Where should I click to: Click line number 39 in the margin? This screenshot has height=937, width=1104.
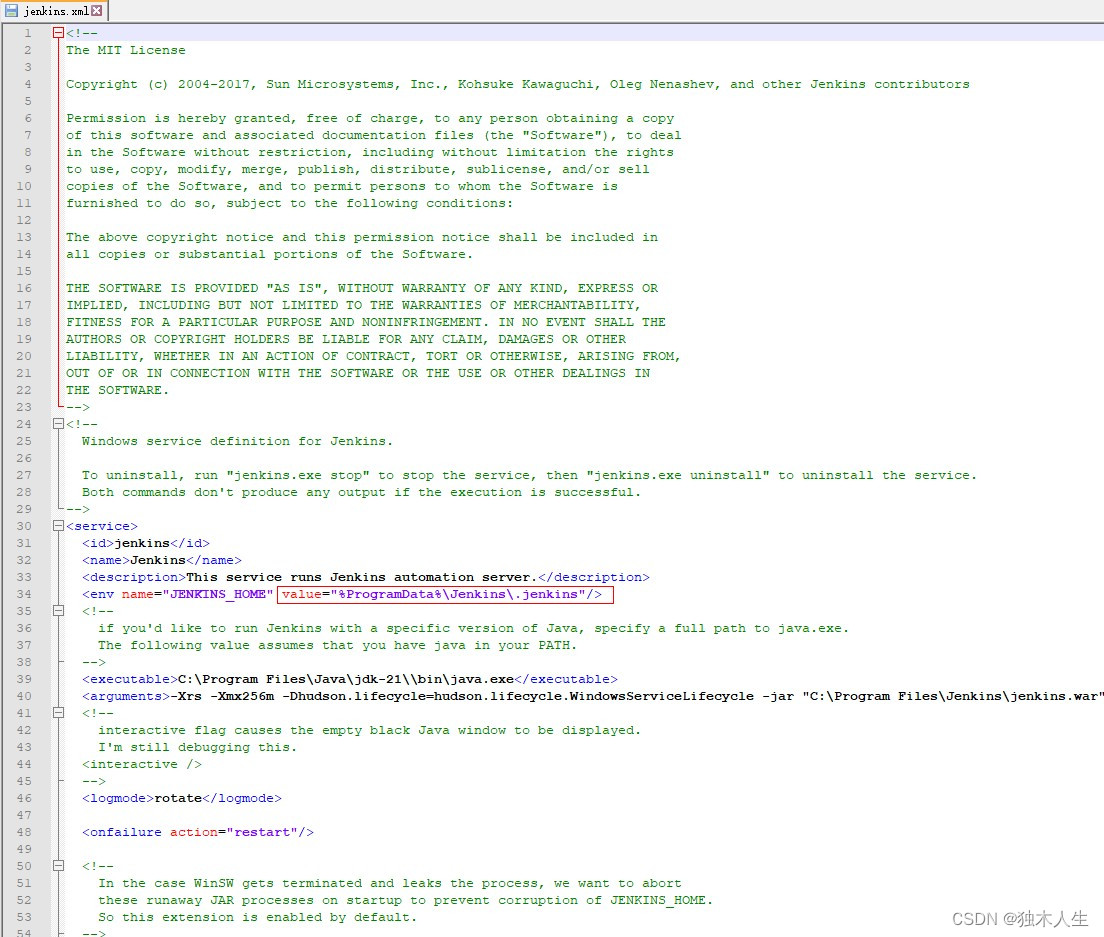24,679
